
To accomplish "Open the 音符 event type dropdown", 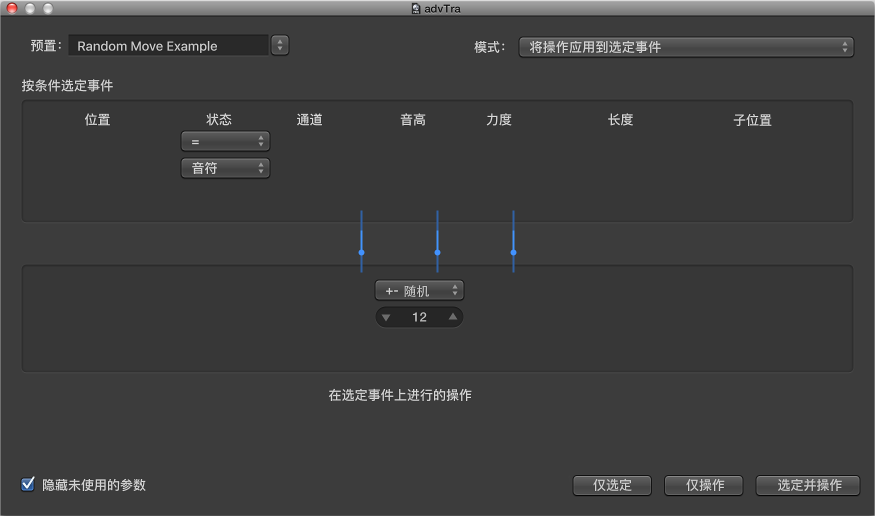I will [225, 168].
